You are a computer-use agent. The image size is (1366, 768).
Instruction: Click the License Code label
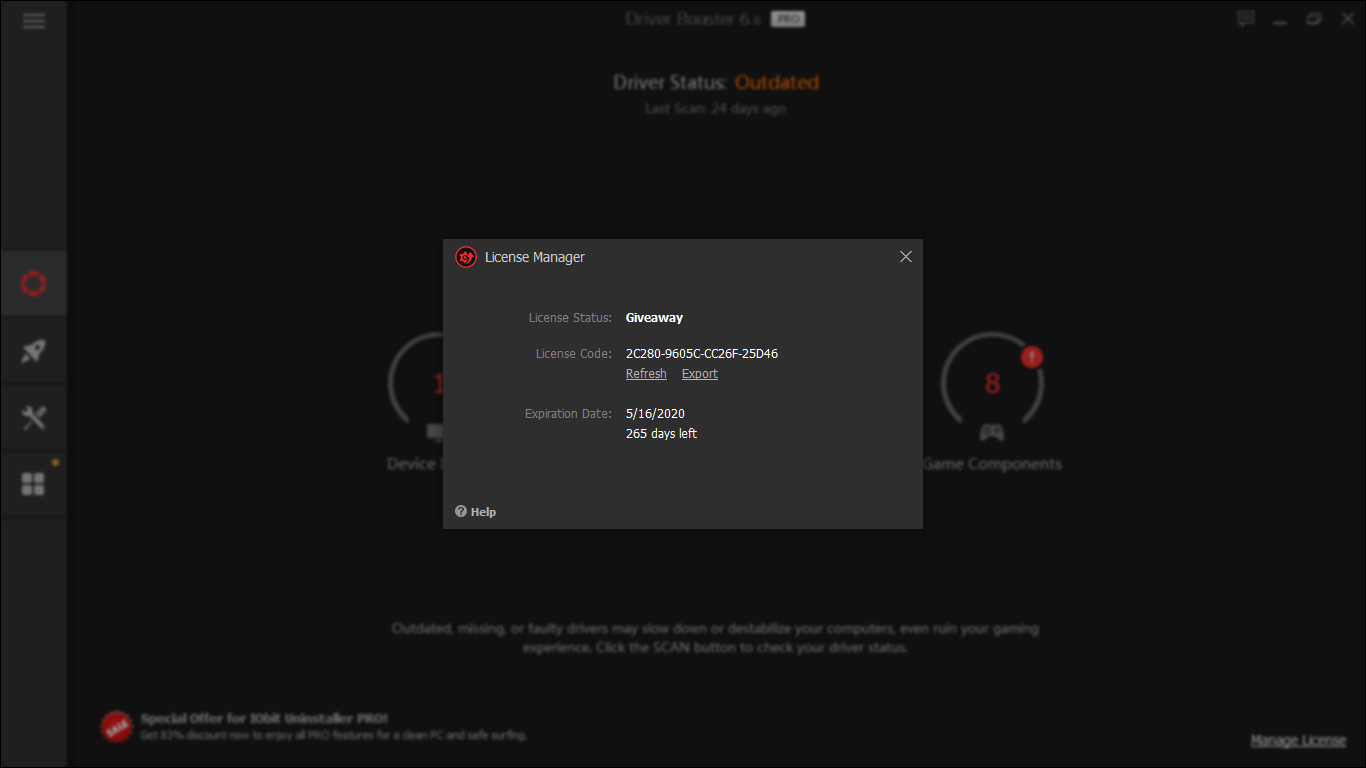point(573,354)
